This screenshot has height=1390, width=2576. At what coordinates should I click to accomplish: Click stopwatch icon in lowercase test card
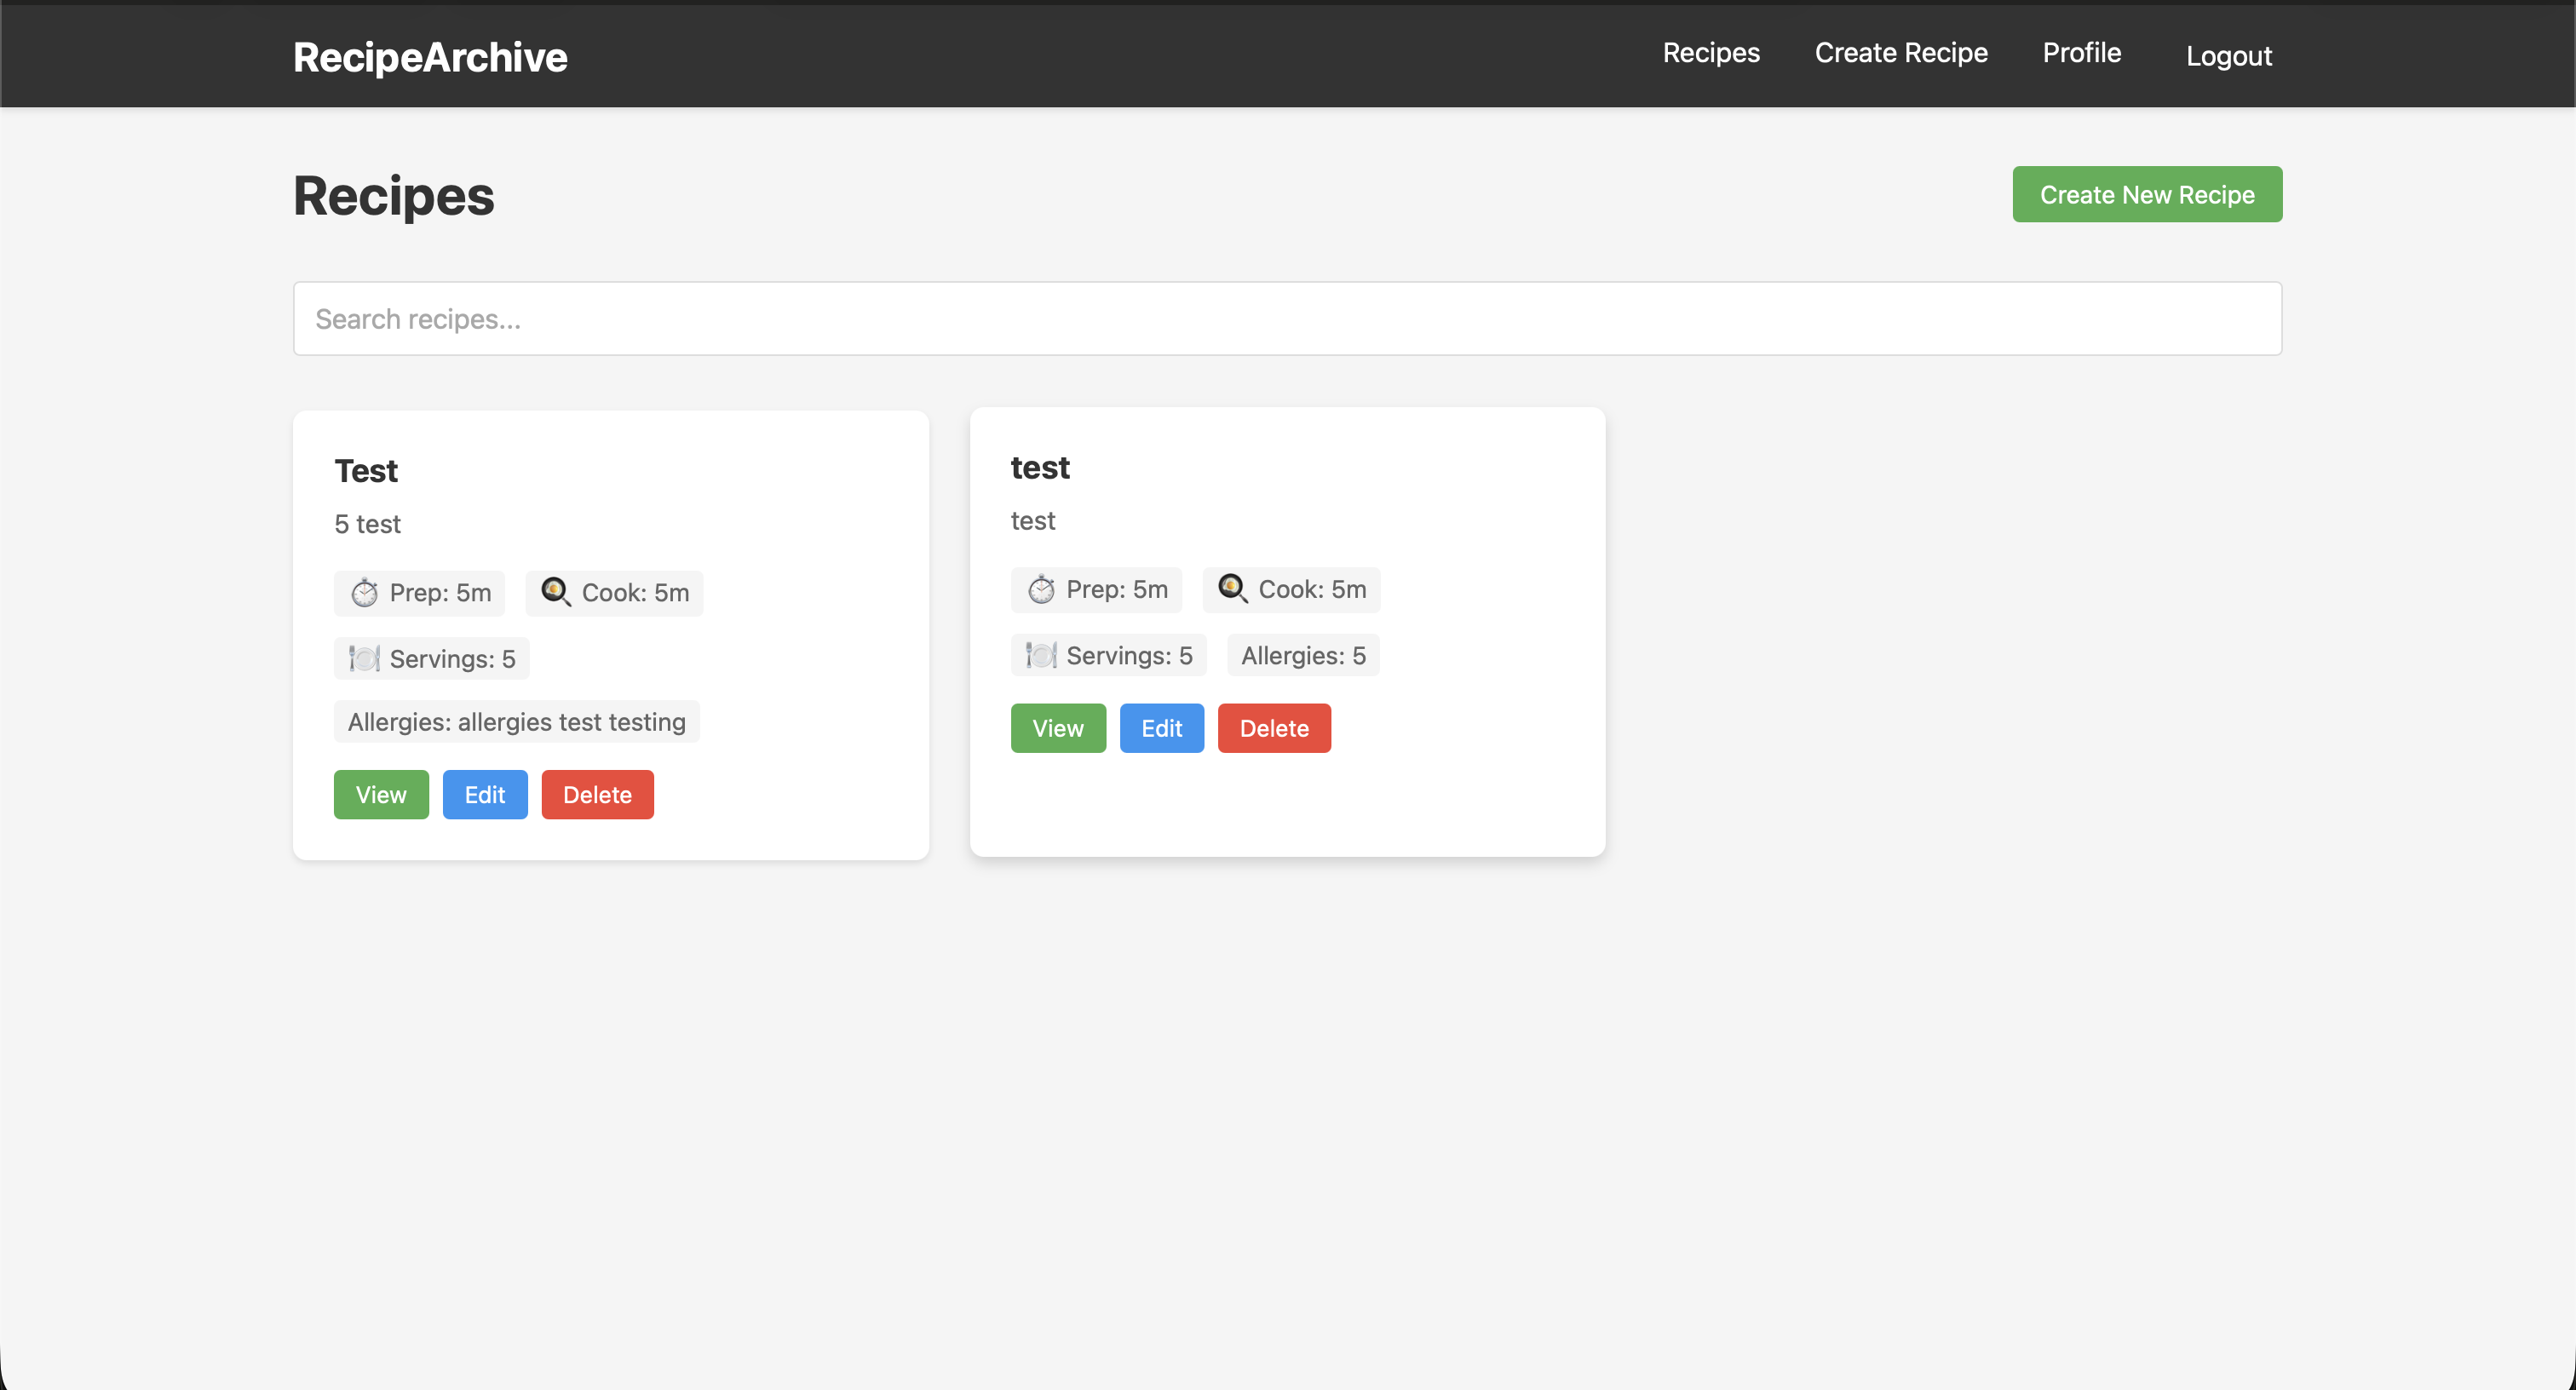1041,590
